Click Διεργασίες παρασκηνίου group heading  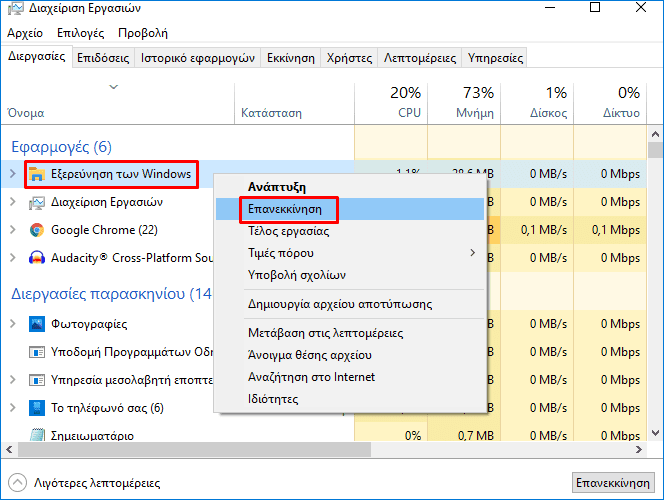(x=111, y=294)
